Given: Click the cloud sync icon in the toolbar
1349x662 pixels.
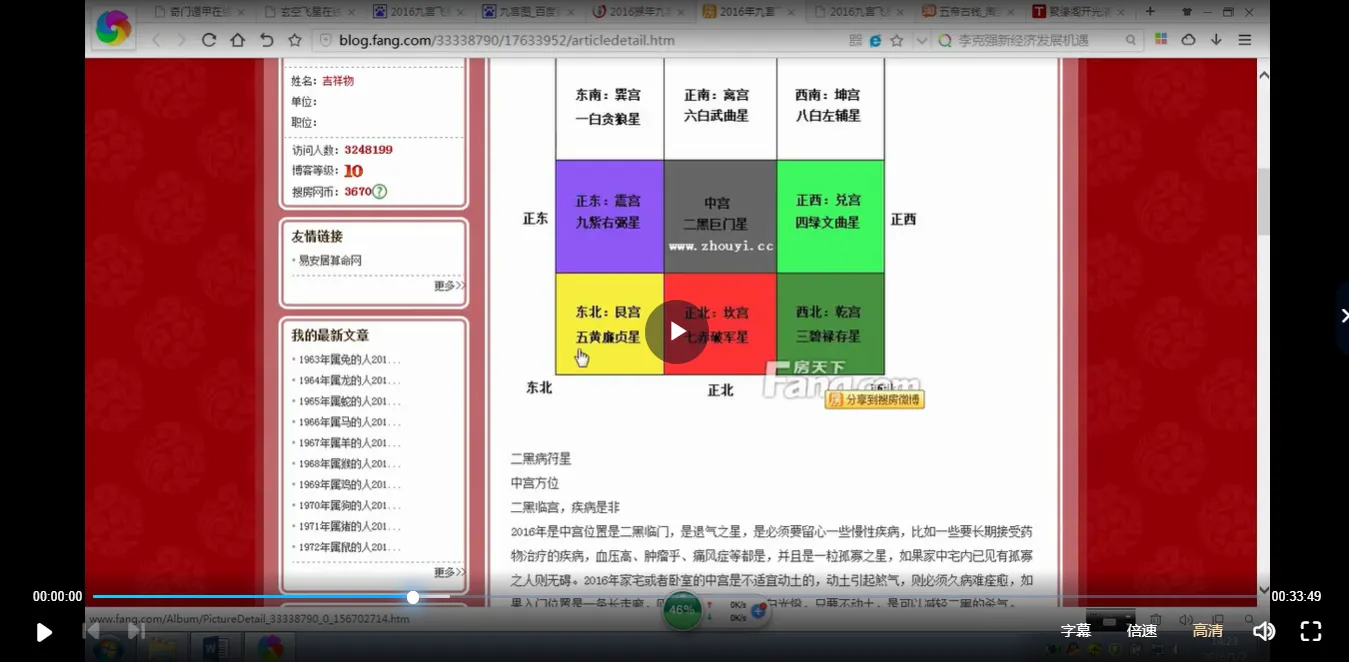Looking at the screenshot, I should pos(1188,40).
